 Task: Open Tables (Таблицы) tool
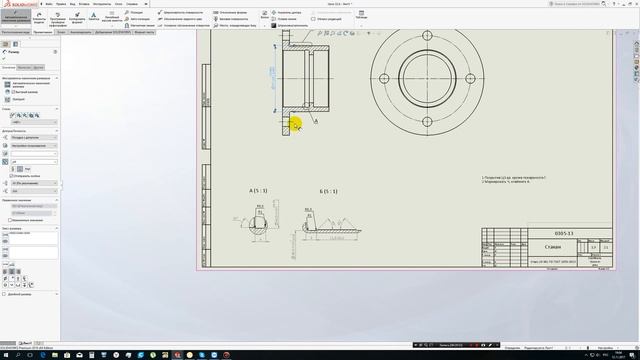click(x=361, y=15)
